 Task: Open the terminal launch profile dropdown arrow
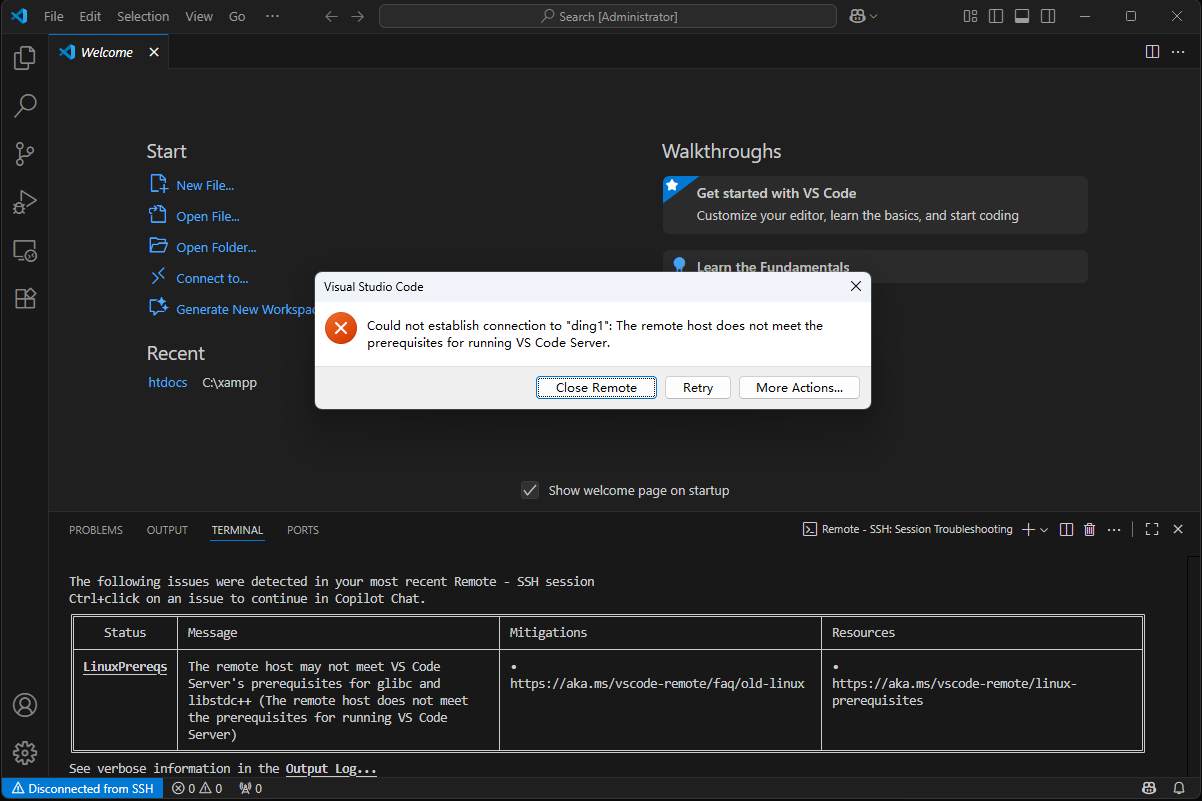tap(1044, 529)
